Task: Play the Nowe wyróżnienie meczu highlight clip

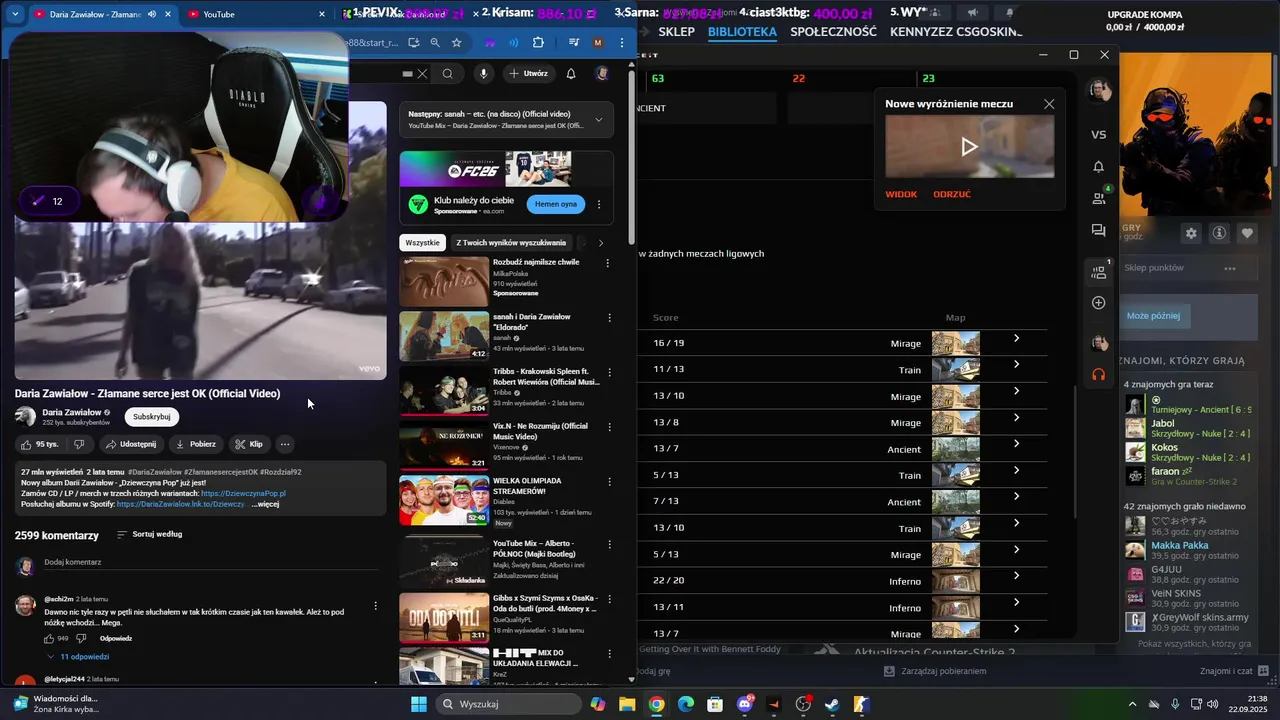Action: click(969, 147)
